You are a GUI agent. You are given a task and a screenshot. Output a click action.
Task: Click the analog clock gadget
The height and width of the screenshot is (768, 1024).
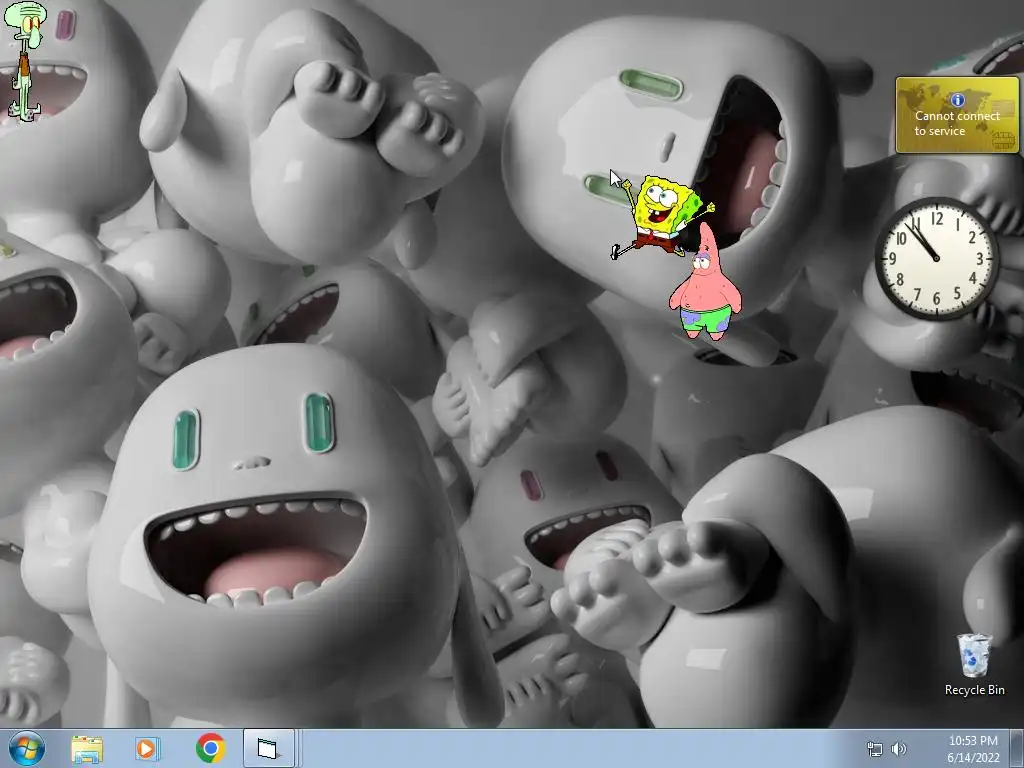pos(936,258)
